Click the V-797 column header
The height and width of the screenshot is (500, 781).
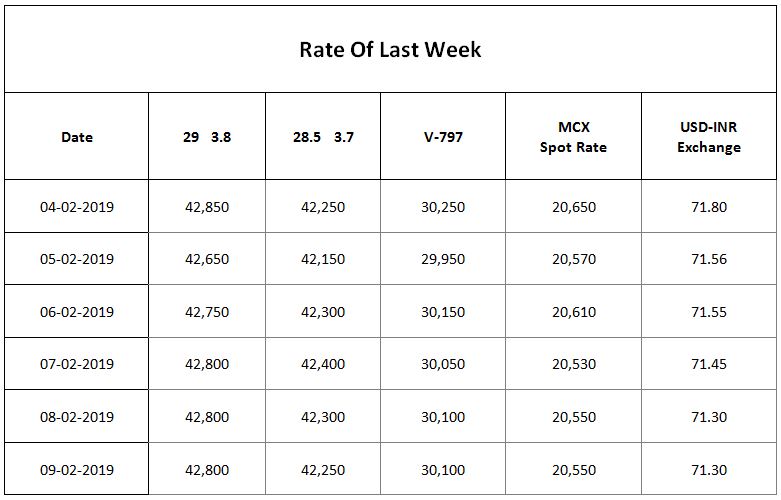443,136
